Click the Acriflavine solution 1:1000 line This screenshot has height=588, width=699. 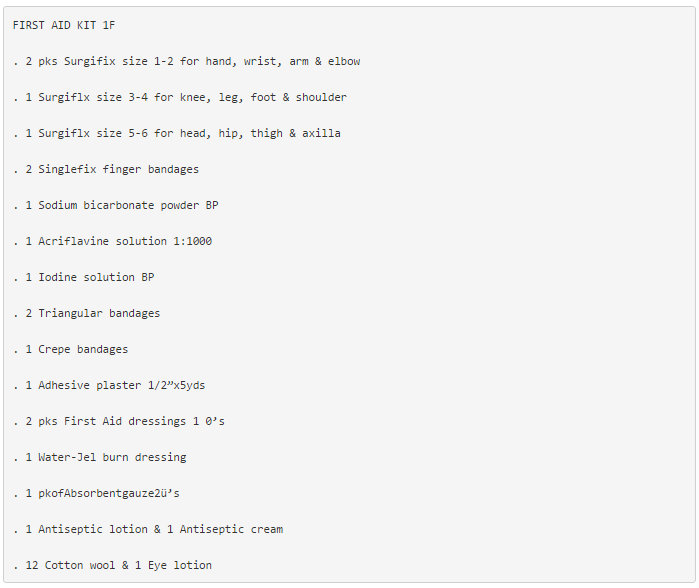click(x=112, y=242)
